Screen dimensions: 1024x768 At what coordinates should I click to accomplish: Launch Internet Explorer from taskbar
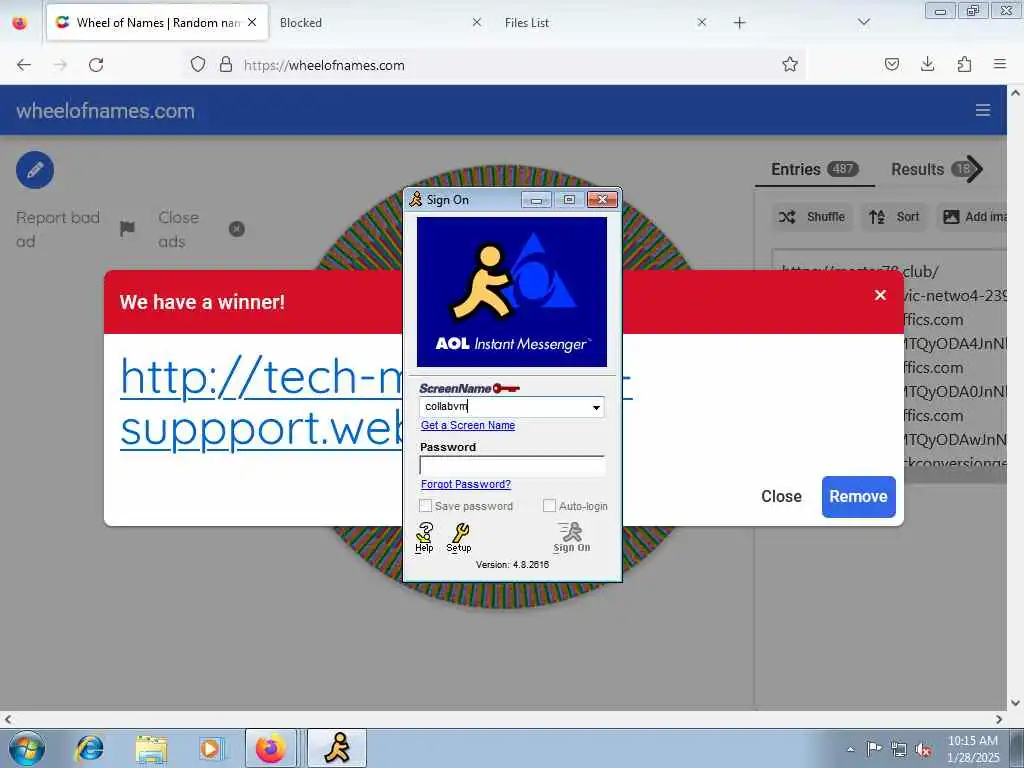click(x=89, y=748)
